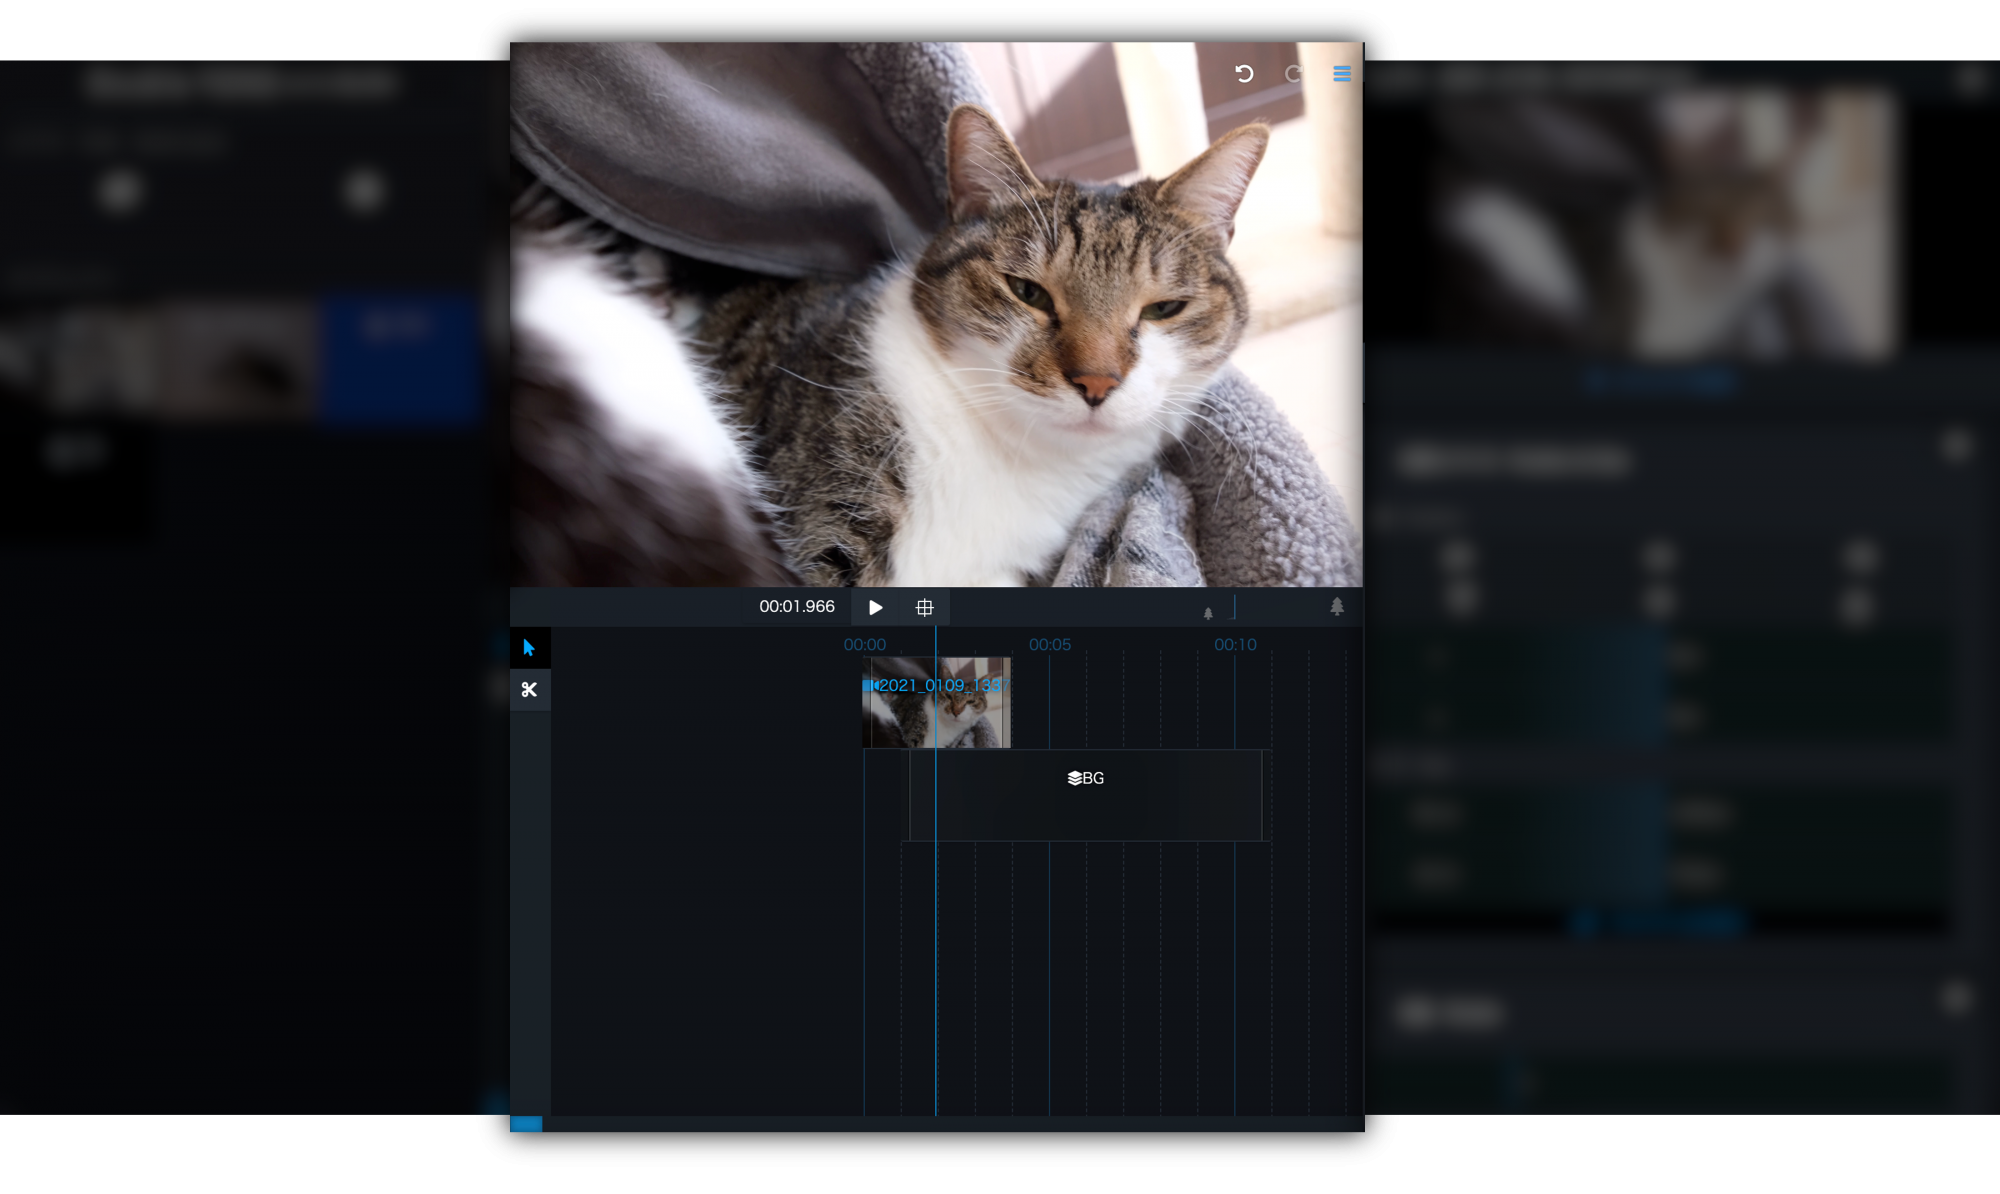
Task: Jump to the 00:05 ruler mark
Action: (x=1049, y=645)
